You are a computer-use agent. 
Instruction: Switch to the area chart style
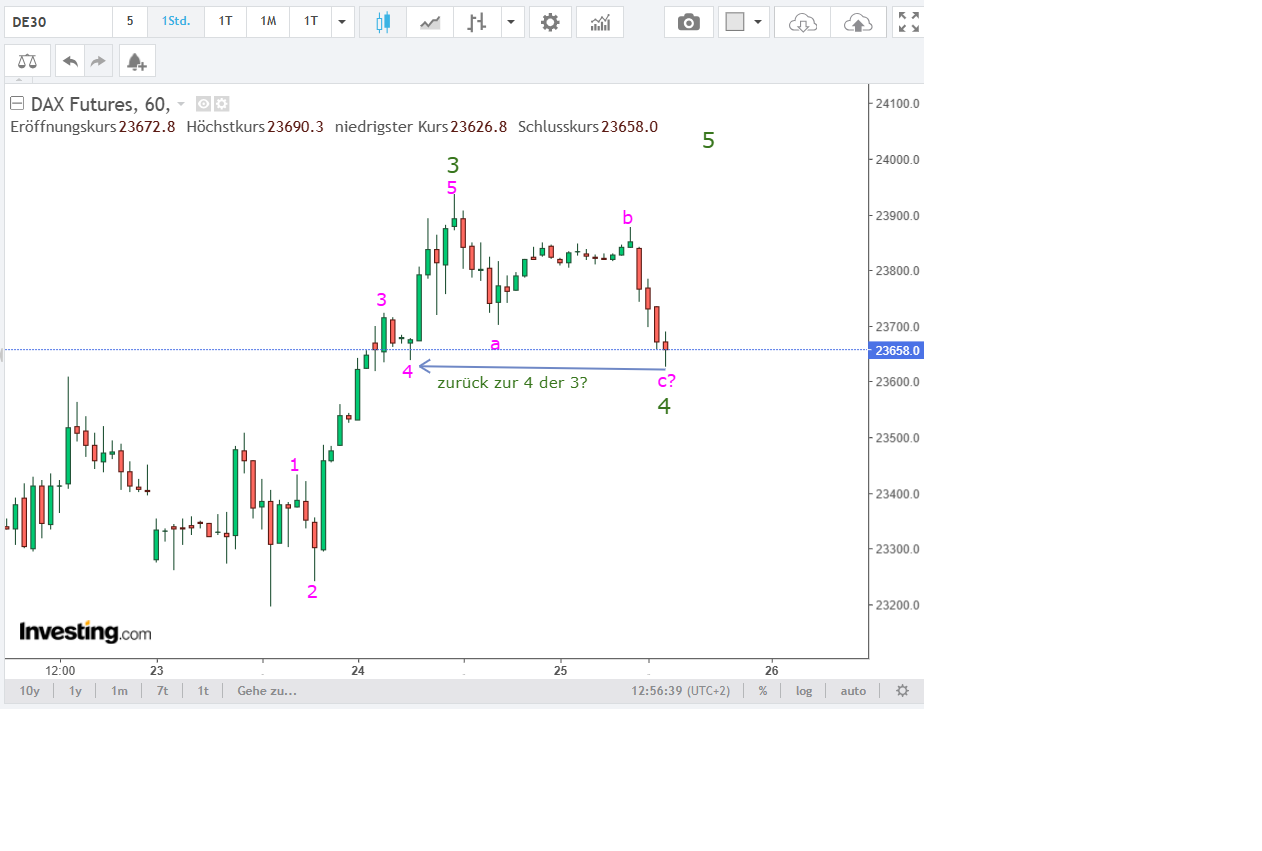pos(430,22)
